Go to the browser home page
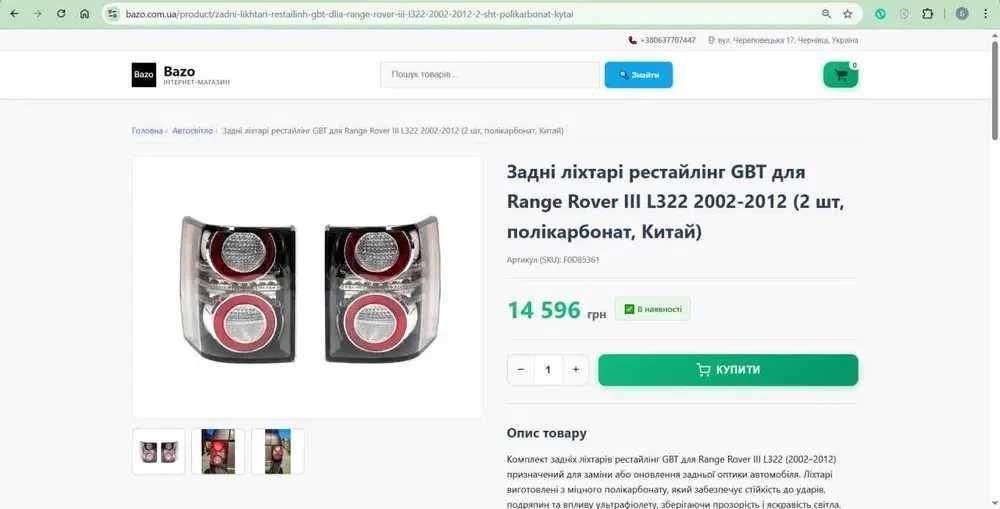Screen dimensions: 1000x509 (85, 13)
